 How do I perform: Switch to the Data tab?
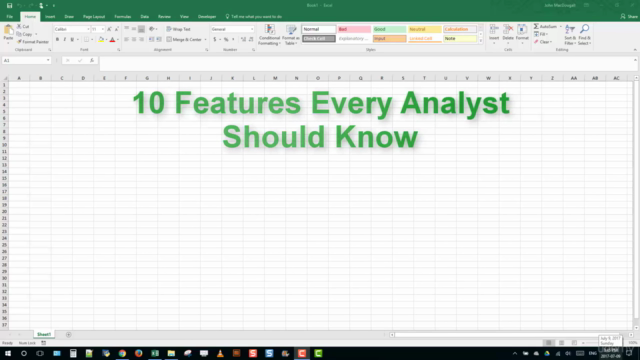(144, 17)
